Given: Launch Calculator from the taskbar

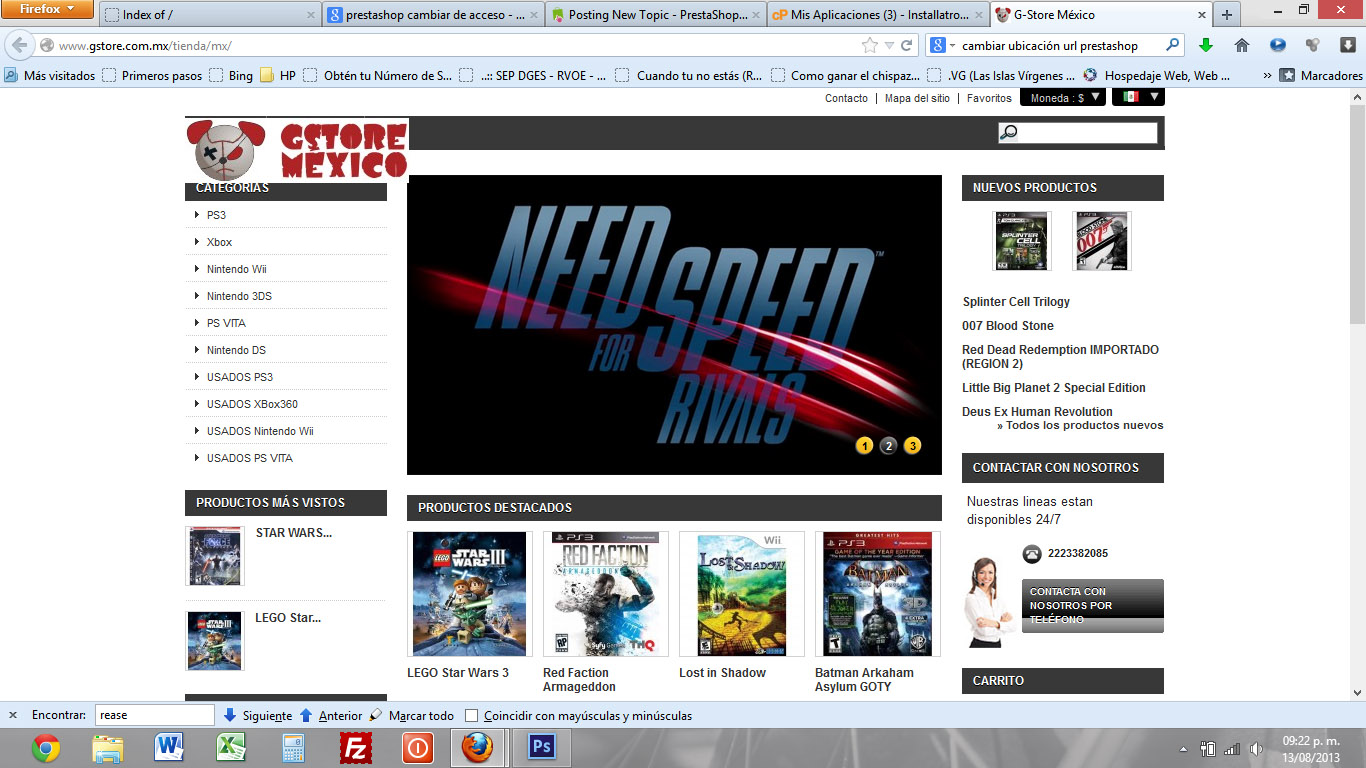Looking at the screenshot, I should (293, 748).
